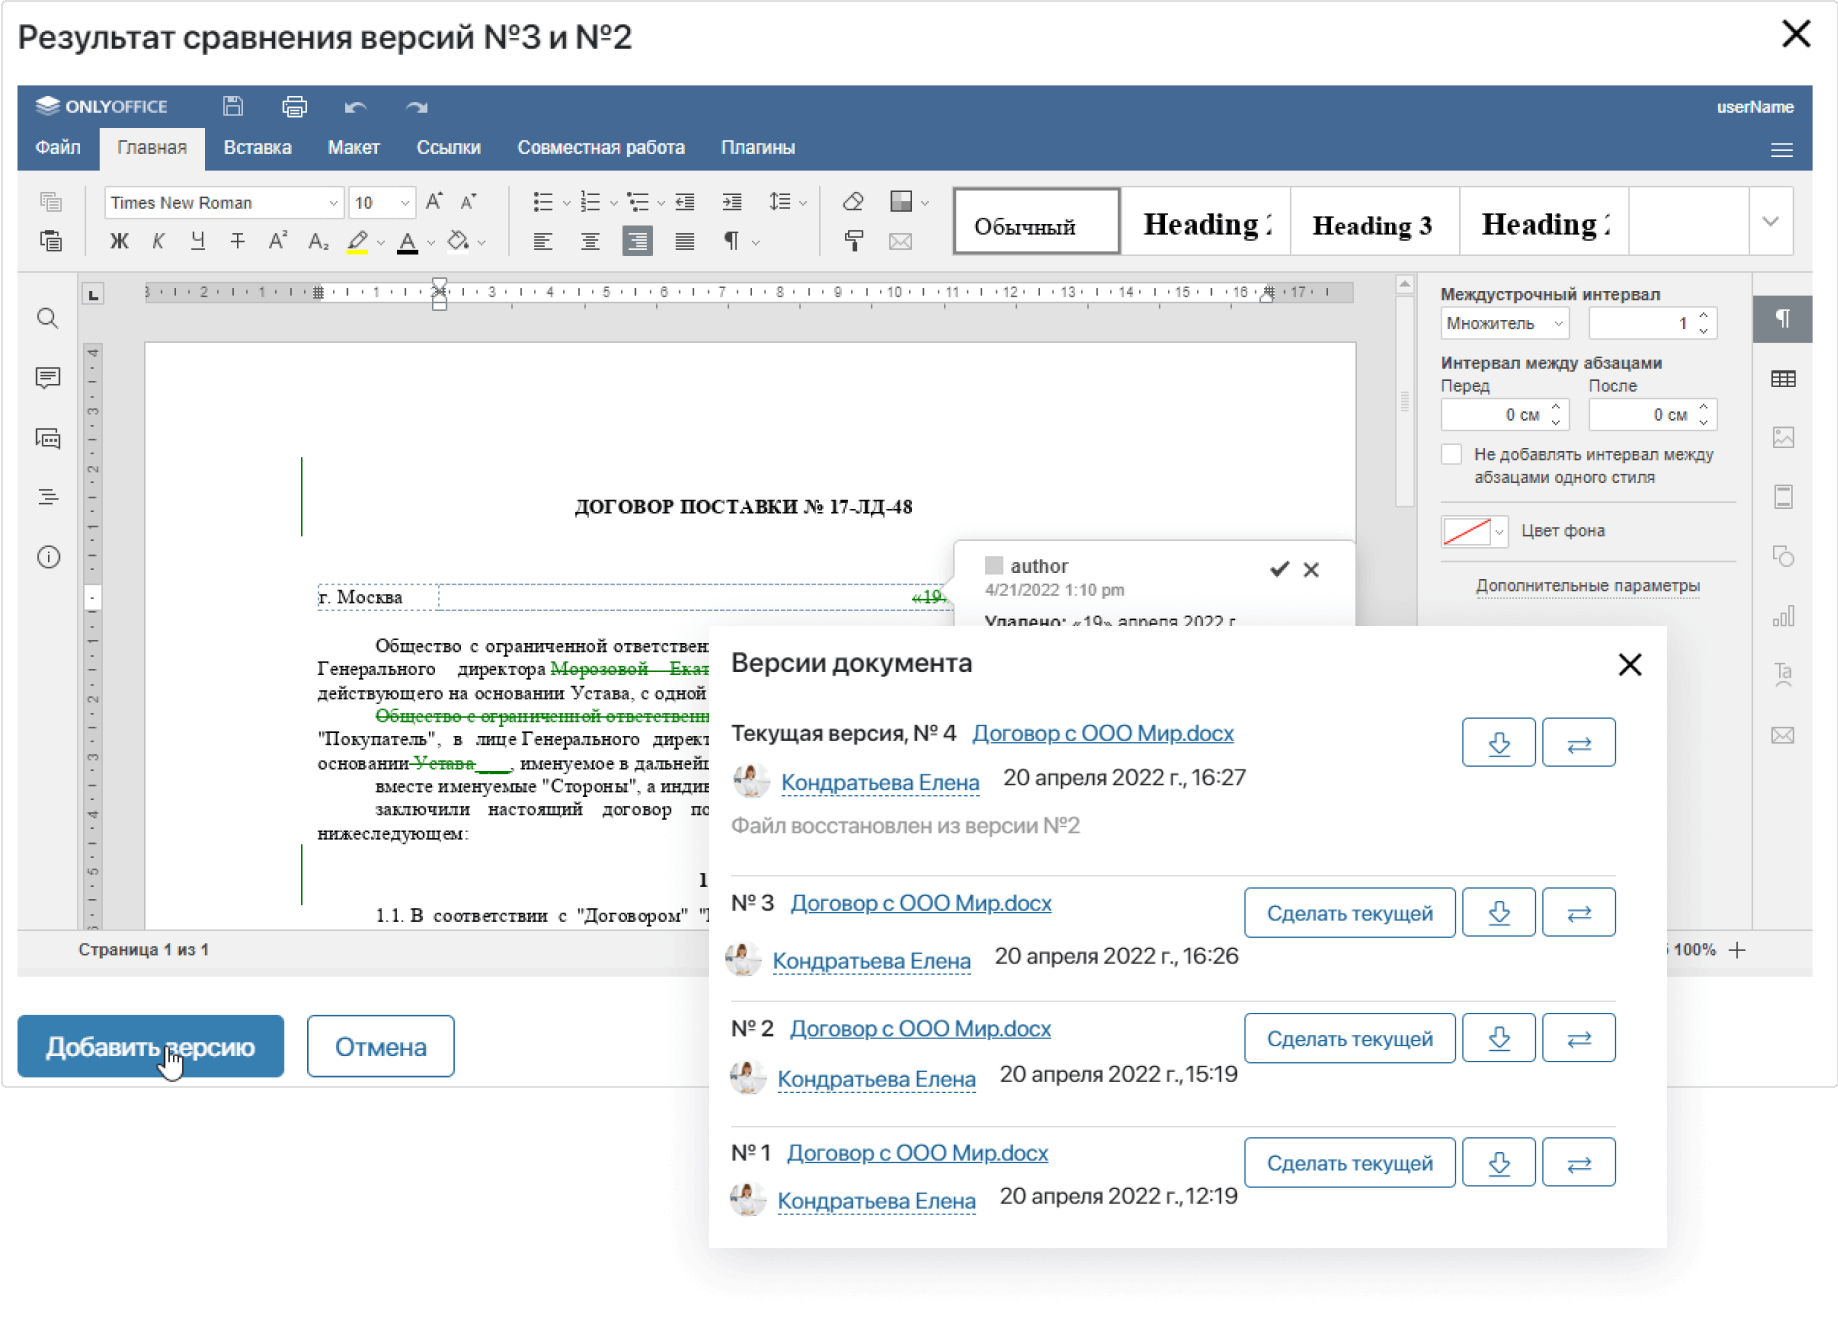Open table settings in right sidebar
The height and width of the screenshot is (1318, 1838).
[x=1783, y=379]
